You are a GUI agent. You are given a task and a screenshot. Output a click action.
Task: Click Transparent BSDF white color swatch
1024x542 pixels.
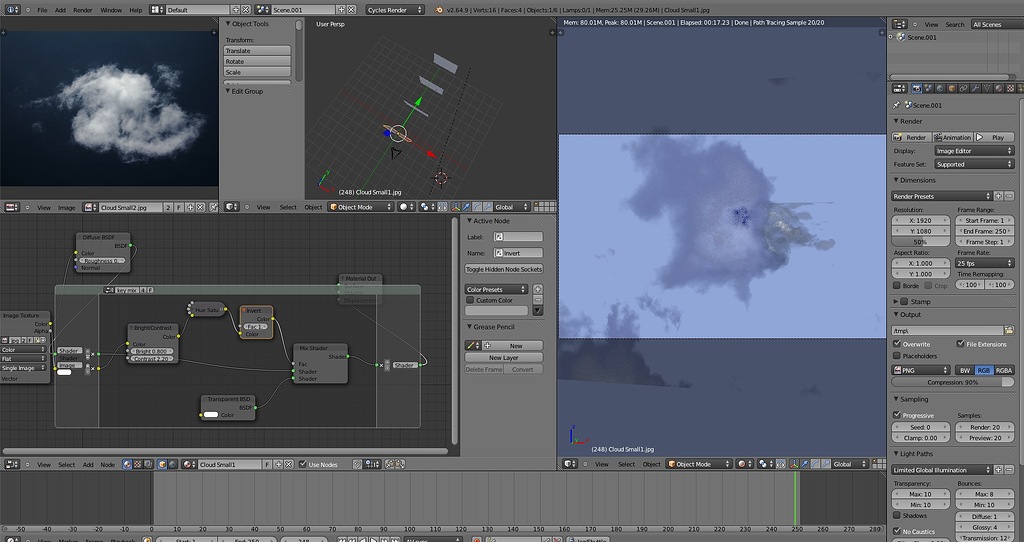pos(211,415)
